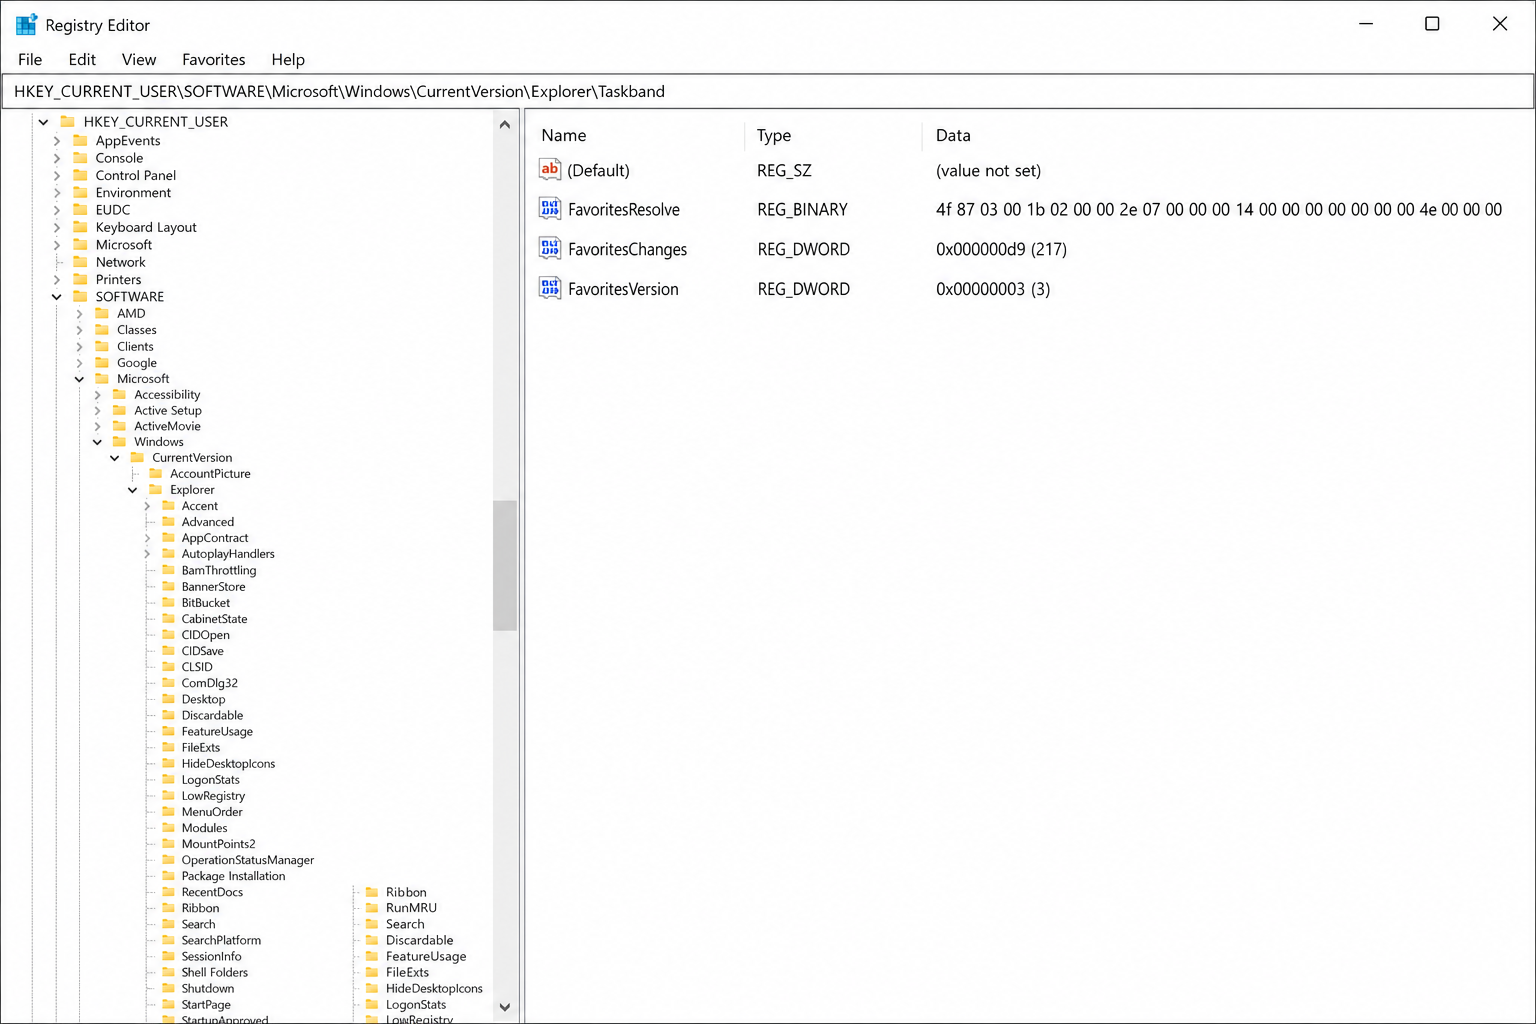Open the View menu
Screen dimensions: 1536x1024
[x=139, y=59]
